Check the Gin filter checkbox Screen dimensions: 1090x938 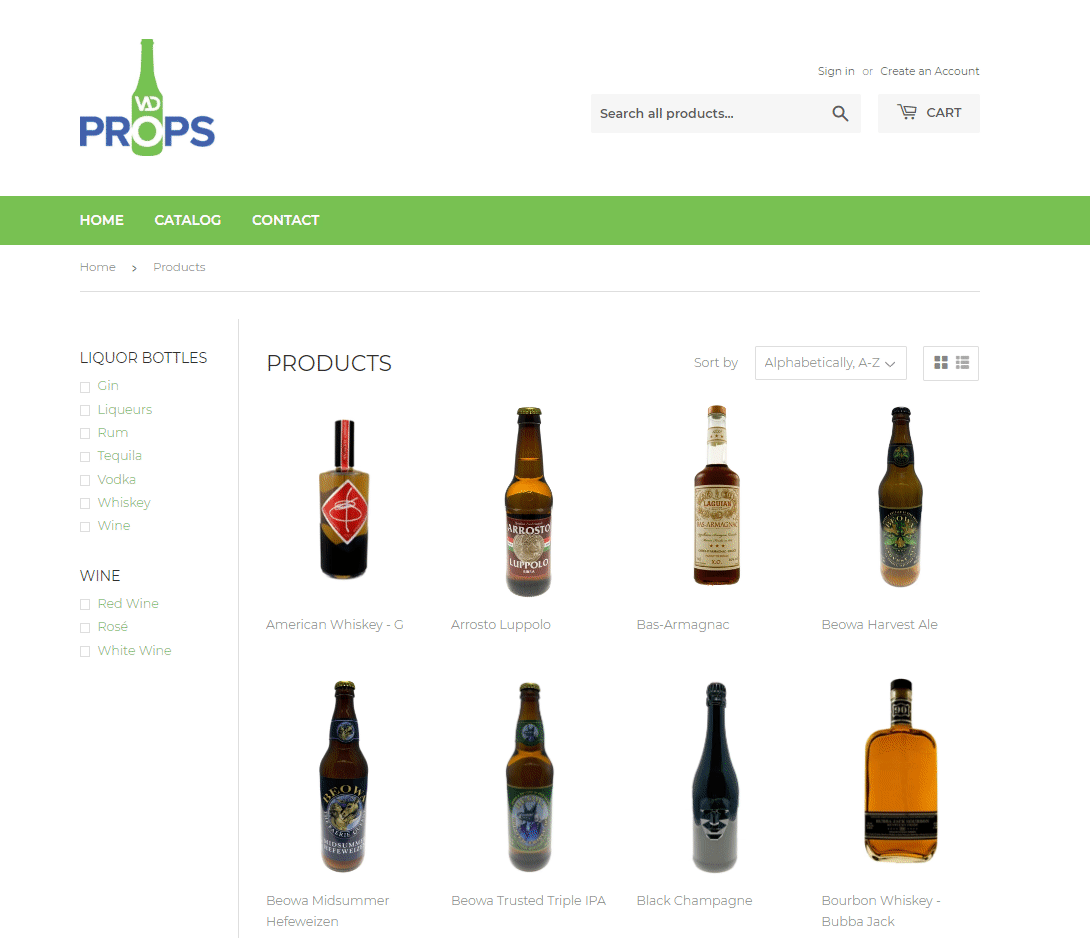click(x=85, y=387)
